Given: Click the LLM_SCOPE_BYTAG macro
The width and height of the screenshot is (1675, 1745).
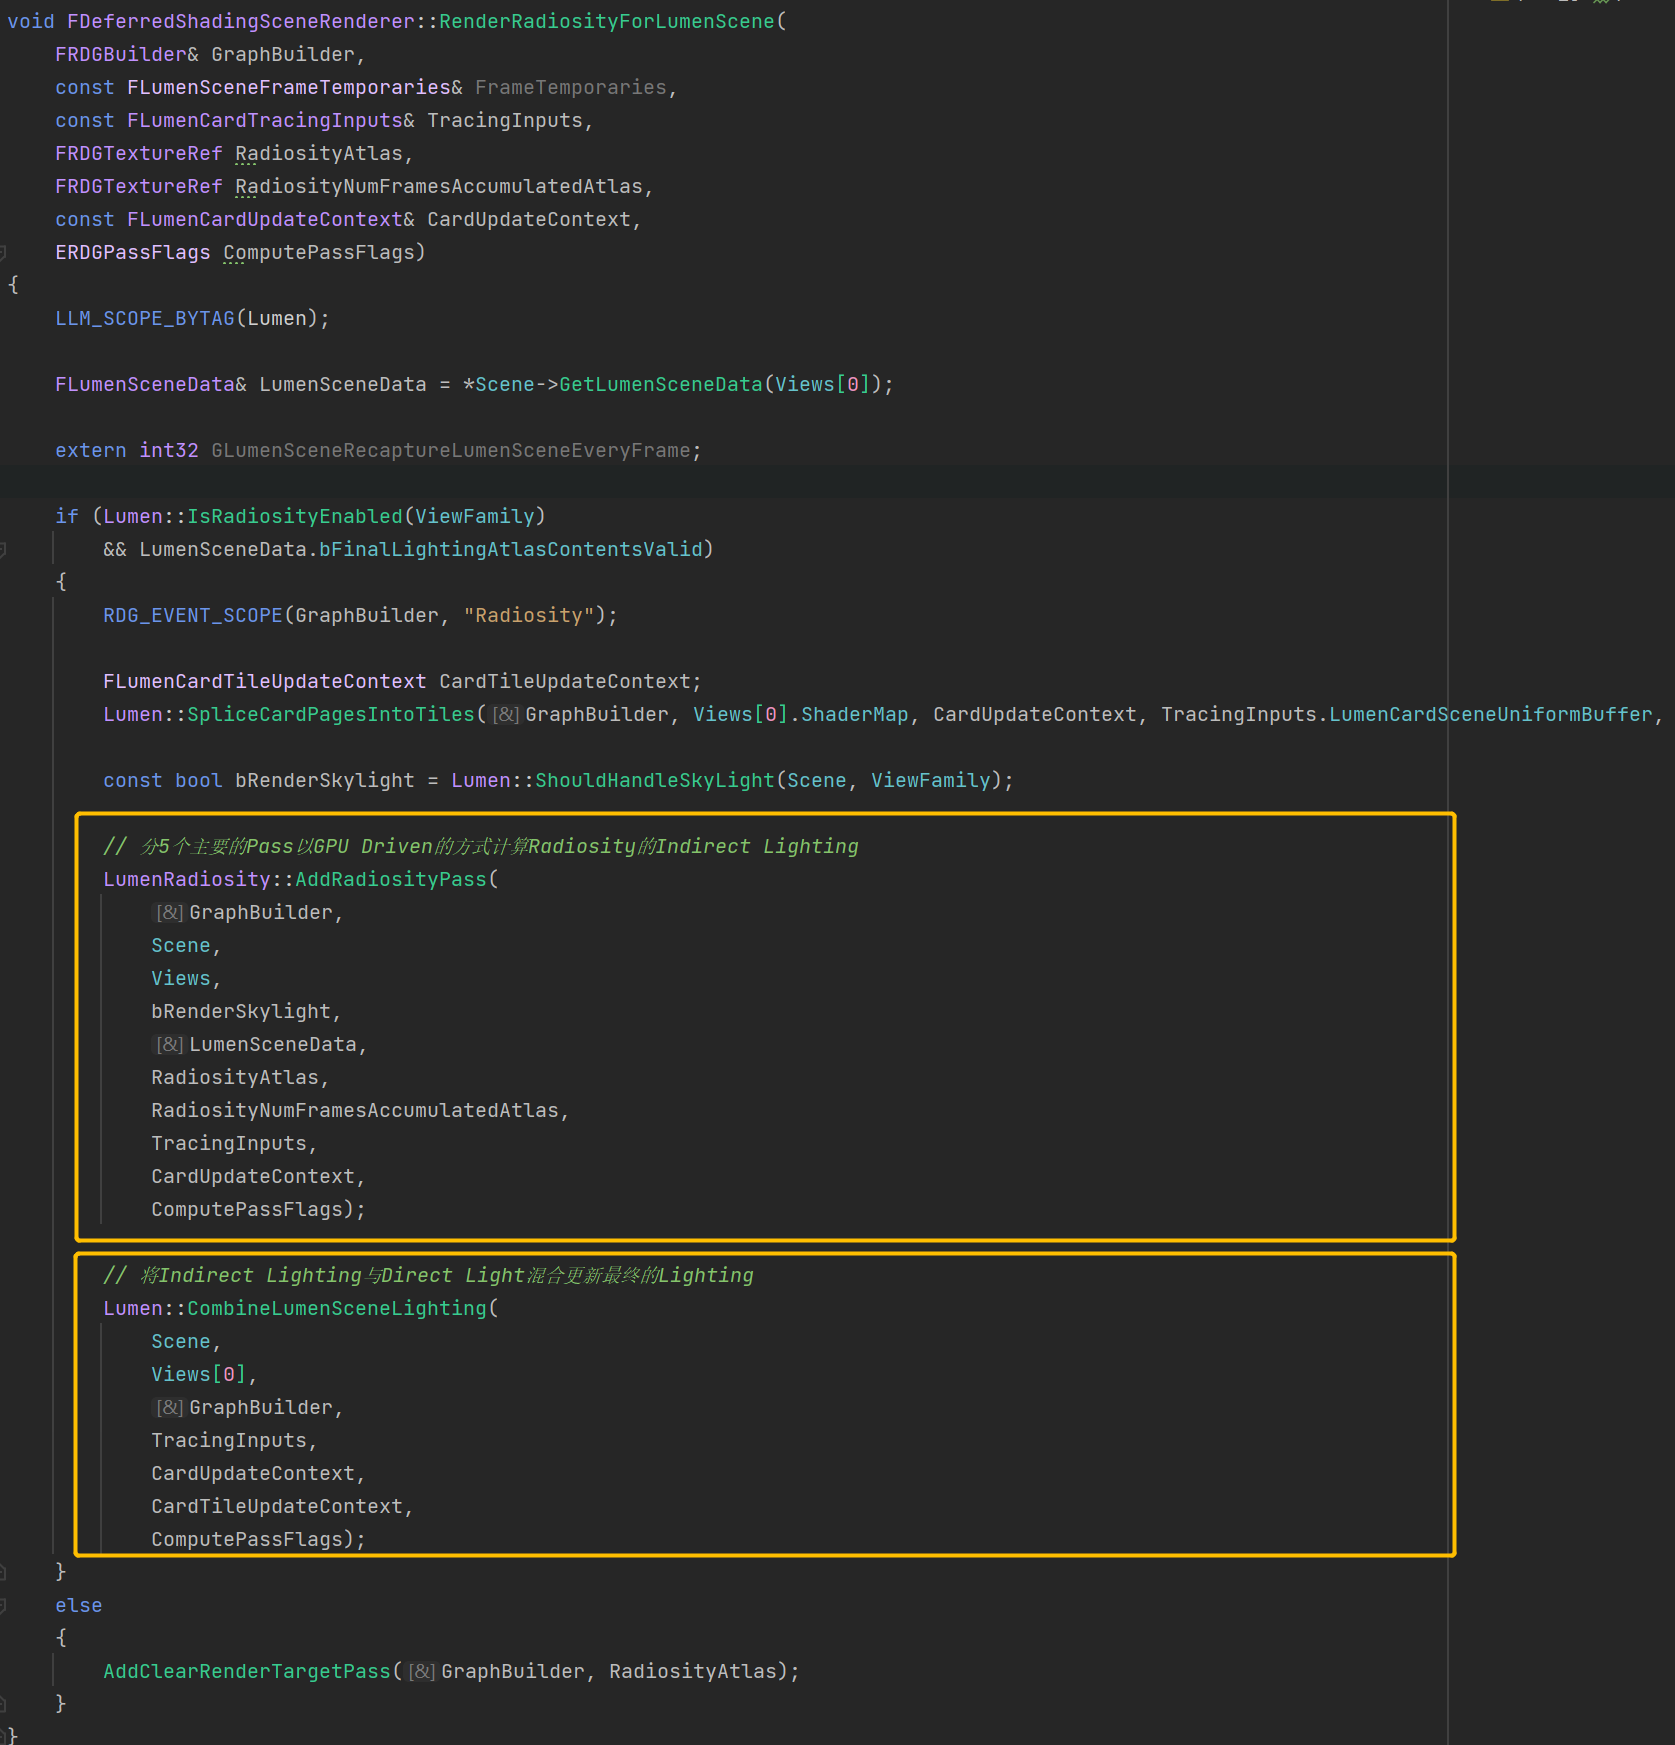Looking at the screenshot, I should click(144, 319).
